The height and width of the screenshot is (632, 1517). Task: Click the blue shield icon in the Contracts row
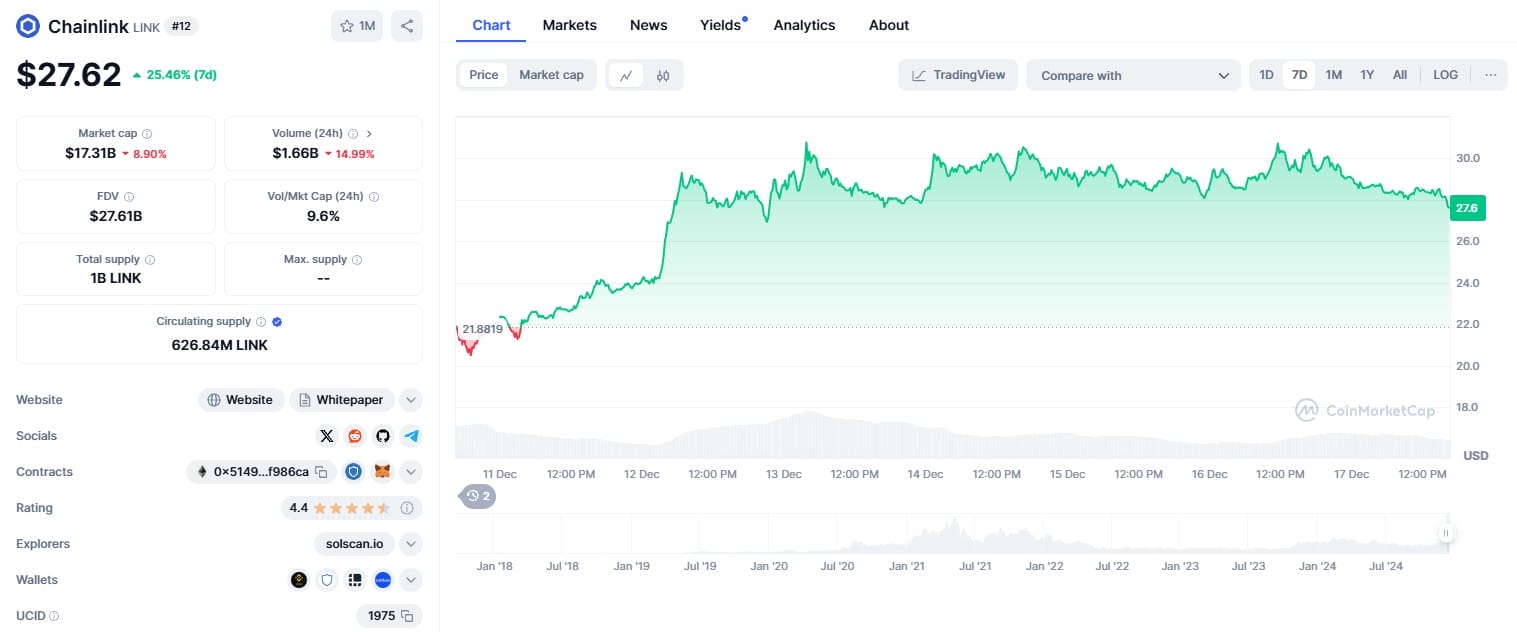353,472
